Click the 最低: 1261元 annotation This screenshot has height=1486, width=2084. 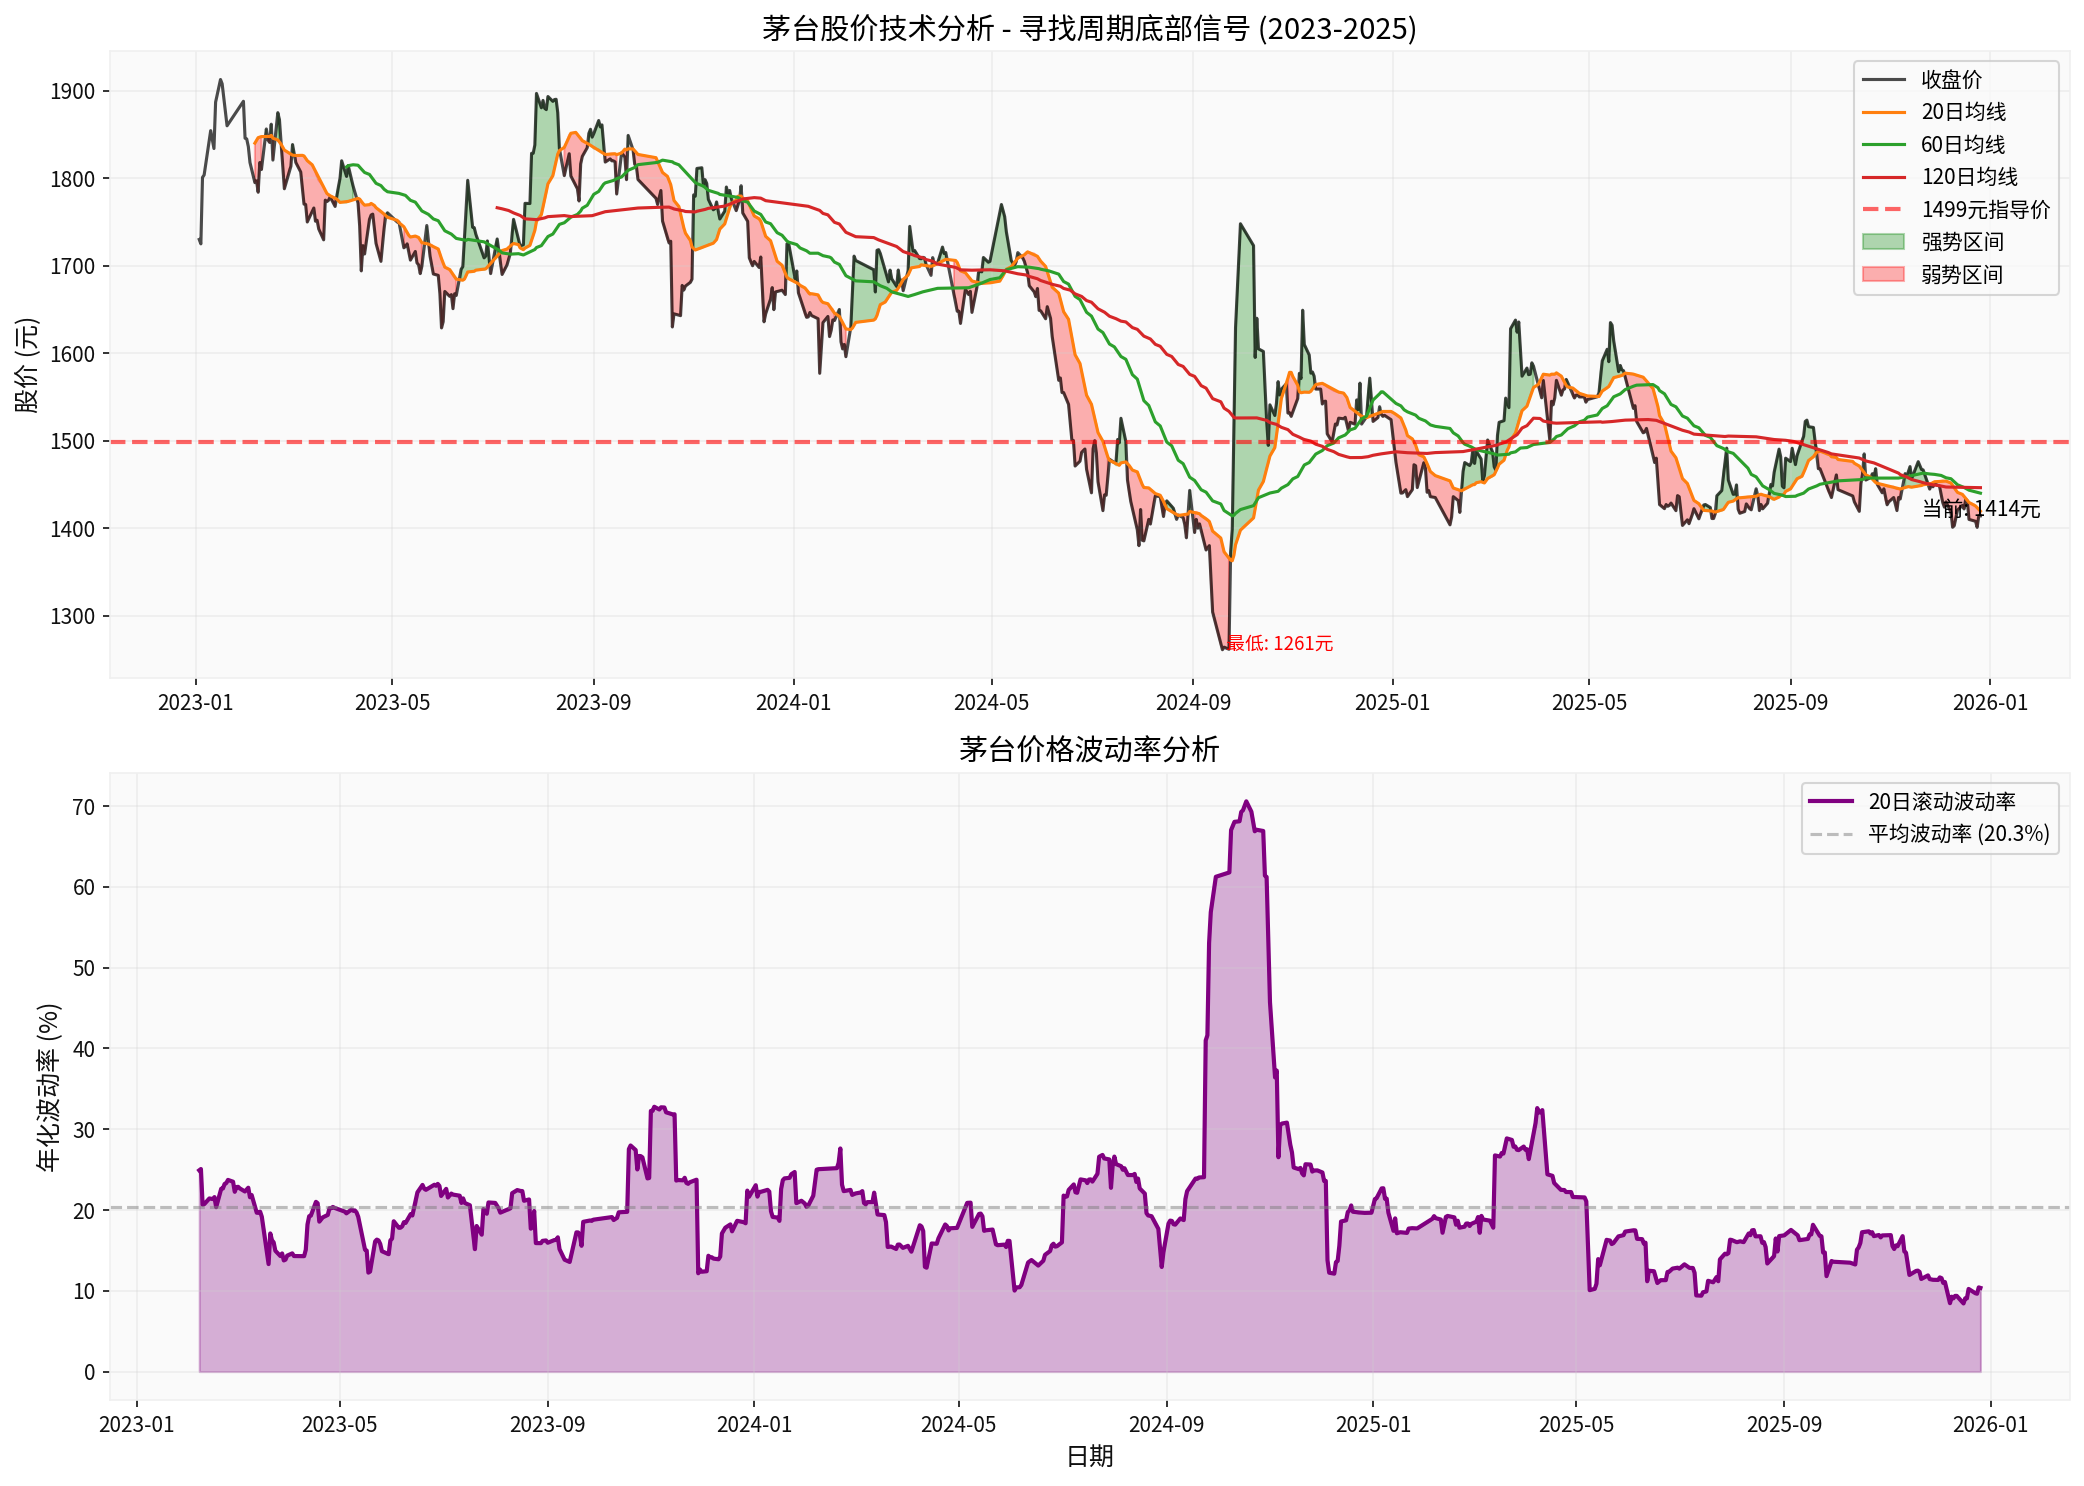point(1278,645)
